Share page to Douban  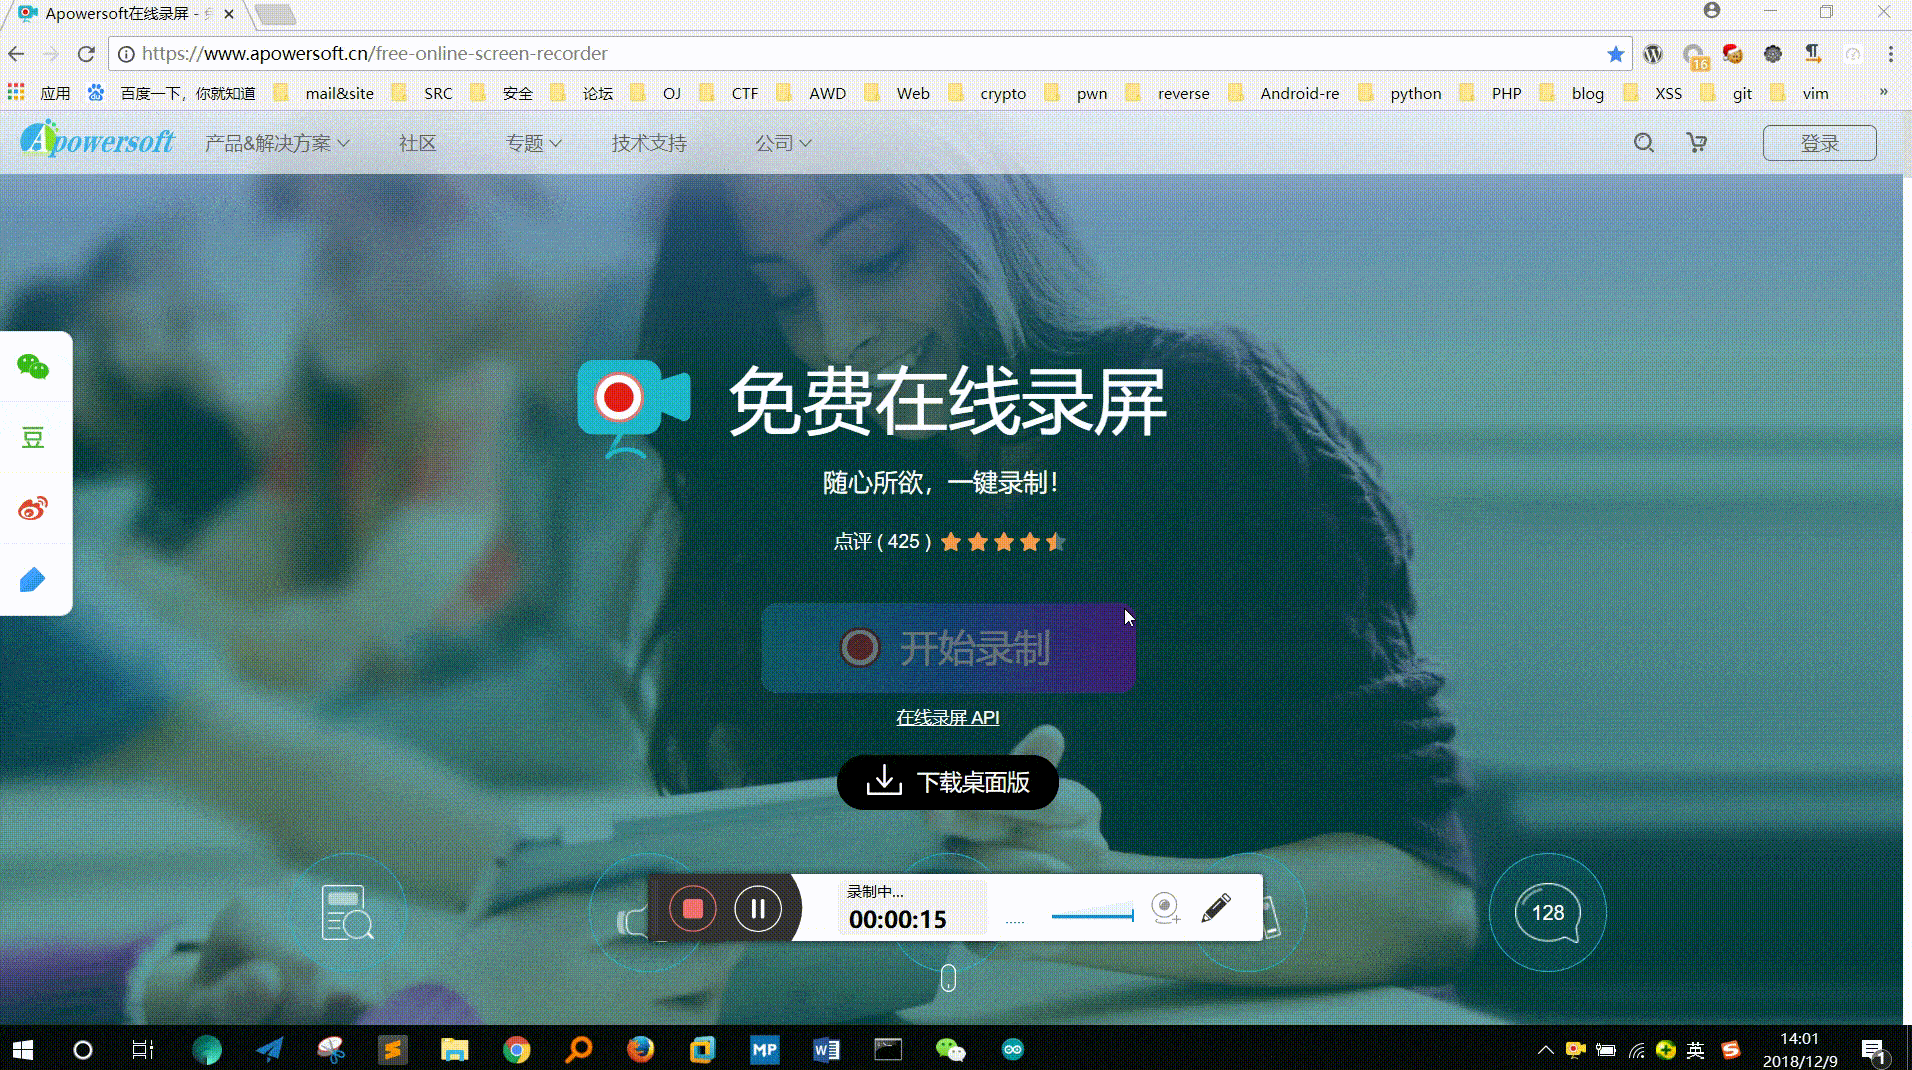(33, 438)
